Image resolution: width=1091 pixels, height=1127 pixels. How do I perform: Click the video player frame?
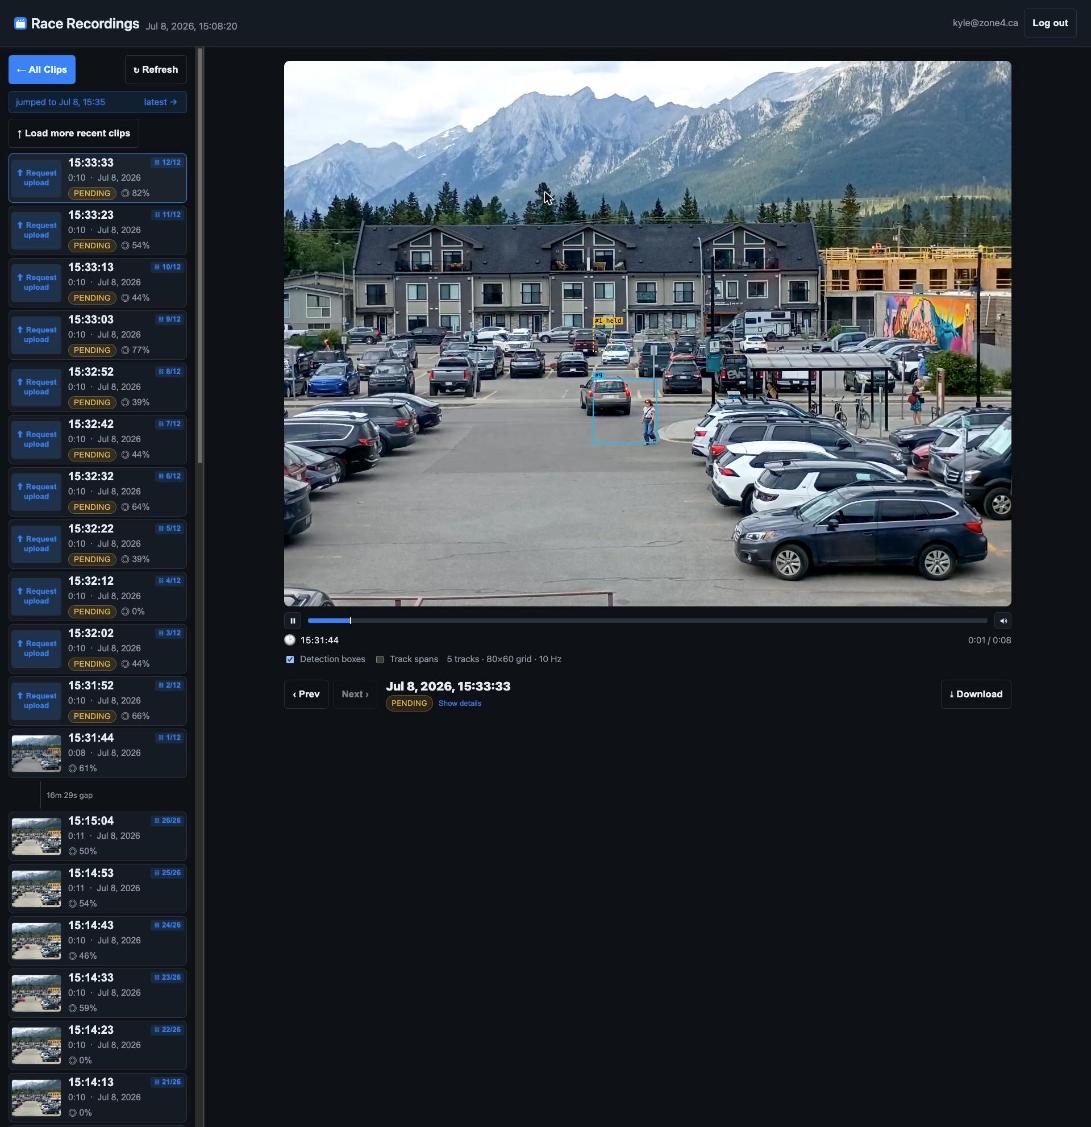point(648,334)
